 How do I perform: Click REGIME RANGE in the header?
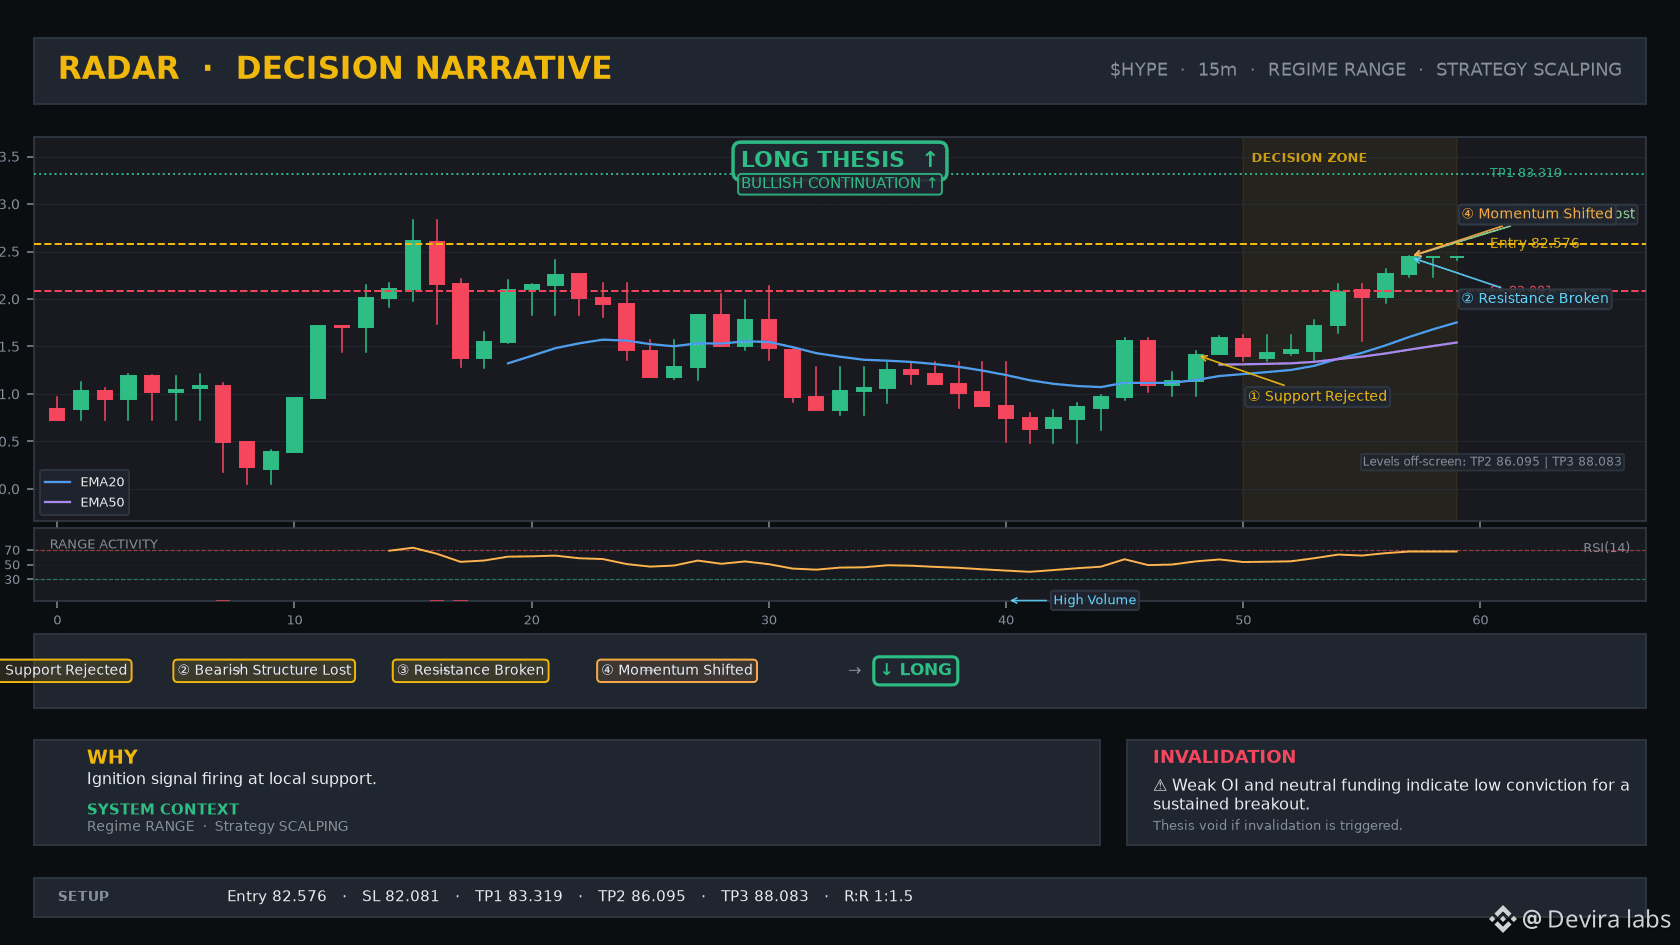pos(1337,70)
